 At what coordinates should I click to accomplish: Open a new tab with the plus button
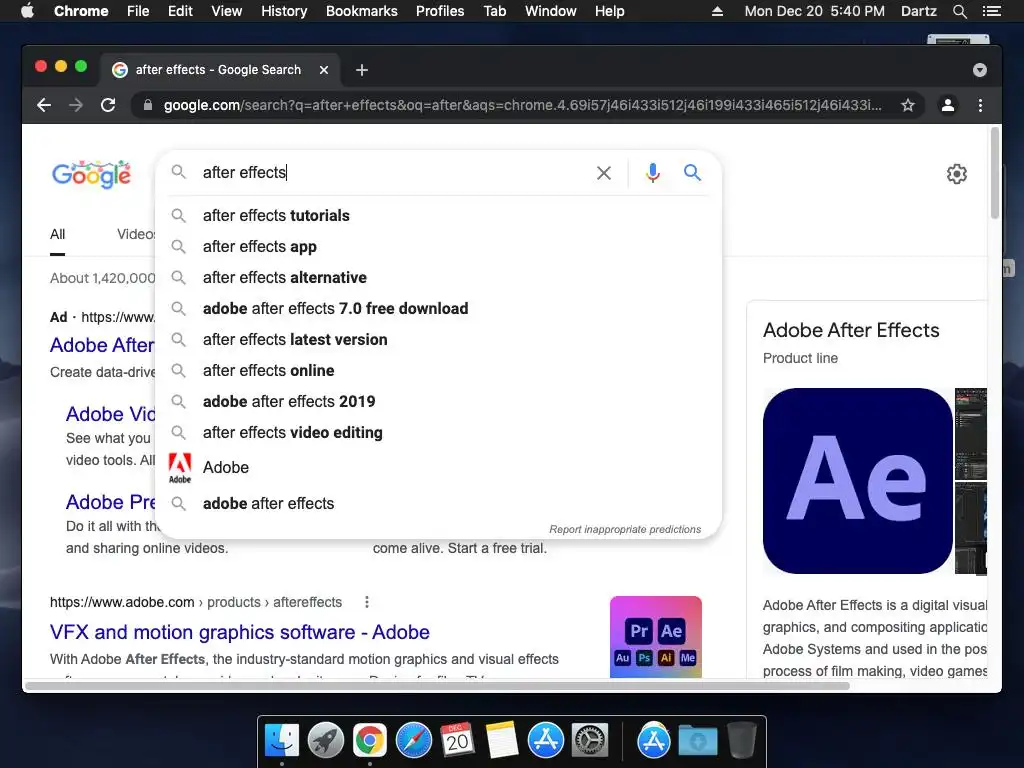362,70
